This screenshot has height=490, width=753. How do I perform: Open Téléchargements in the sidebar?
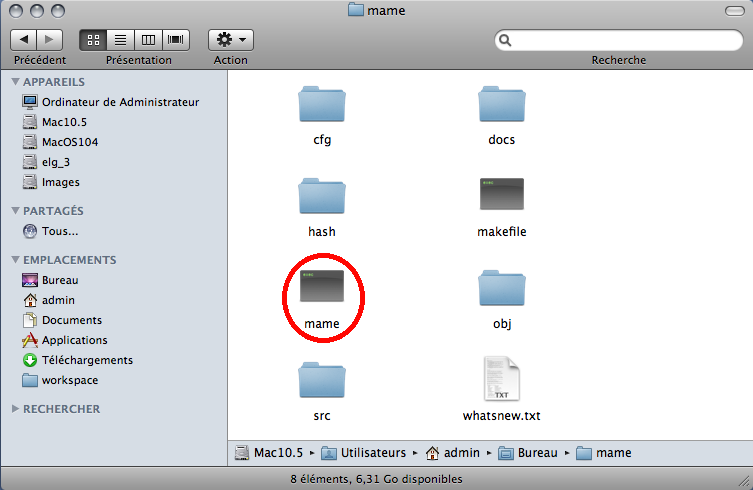[x=77, y=360]
